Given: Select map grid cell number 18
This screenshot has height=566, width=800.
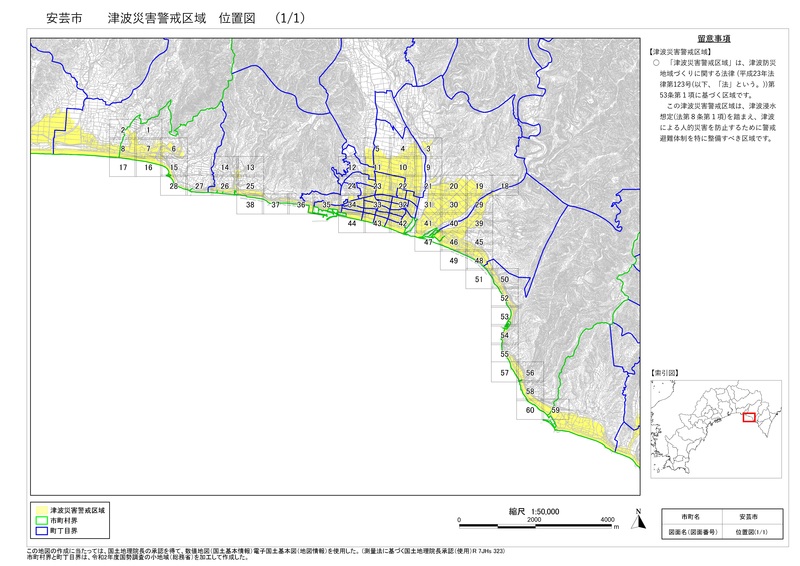Looking at the screenshot, I should point(504,187).
